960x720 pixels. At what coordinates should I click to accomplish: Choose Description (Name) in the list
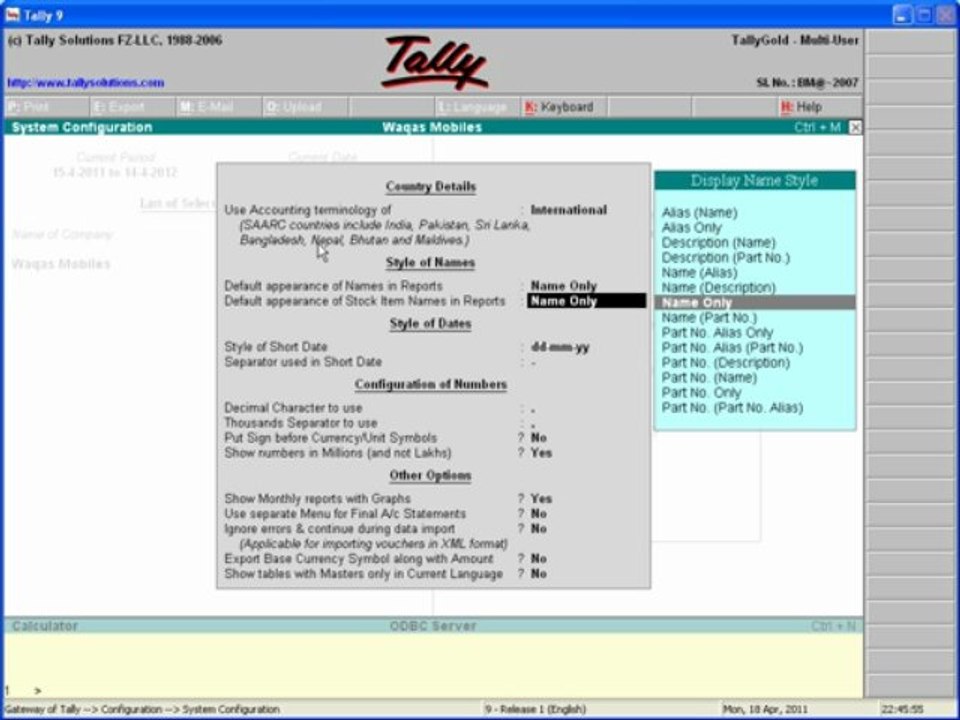(718, 242)
